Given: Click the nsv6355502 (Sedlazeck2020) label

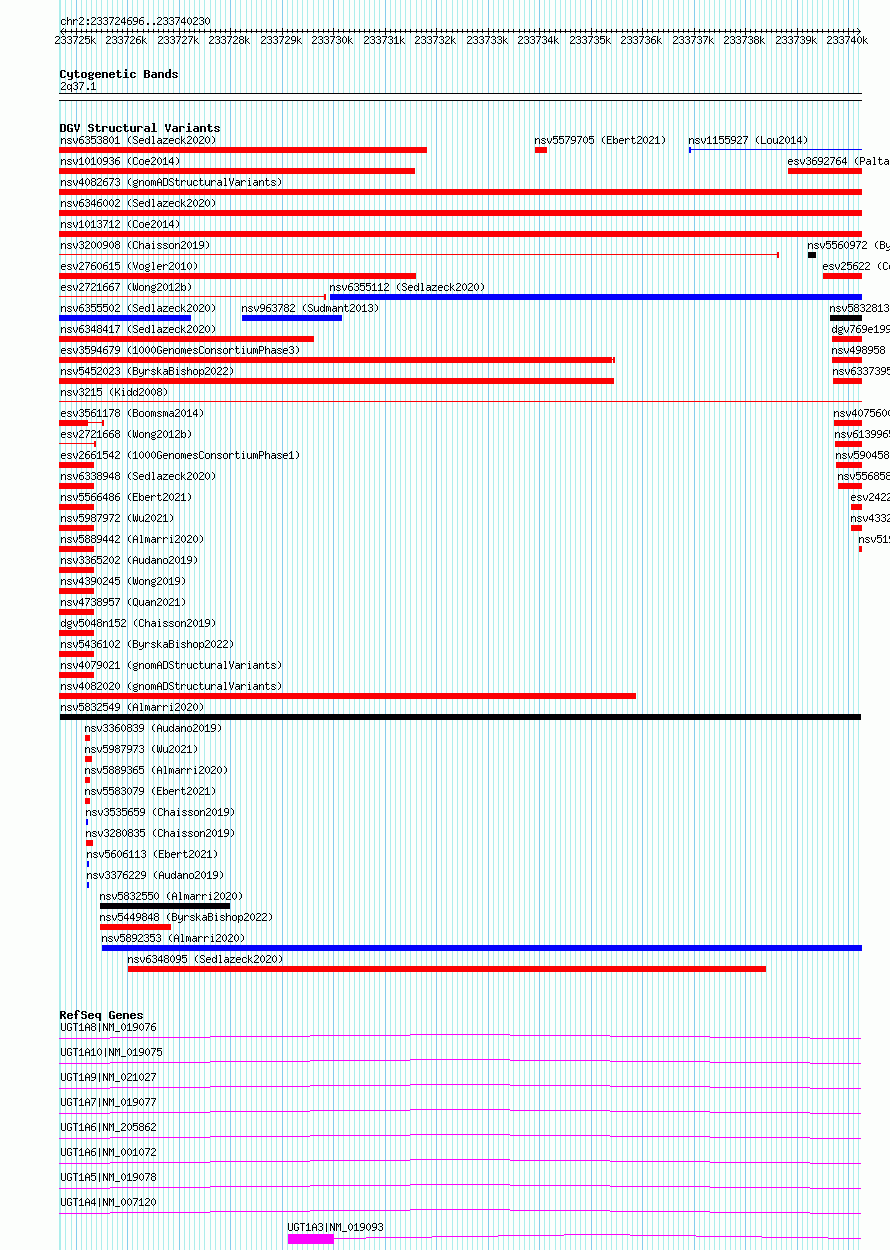Looking at the screenshot, I should pos(138,308).
